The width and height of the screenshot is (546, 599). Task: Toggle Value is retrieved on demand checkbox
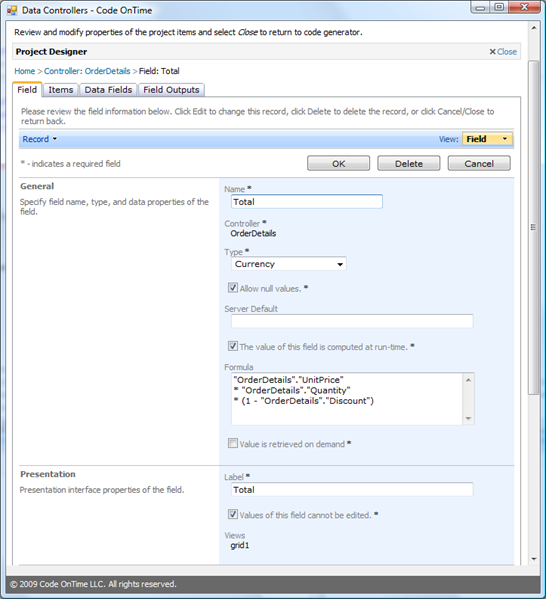tap(233, 443)
